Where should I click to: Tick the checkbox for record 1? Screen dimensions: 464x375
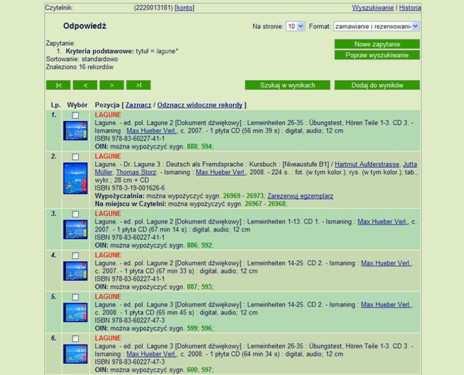76,115
